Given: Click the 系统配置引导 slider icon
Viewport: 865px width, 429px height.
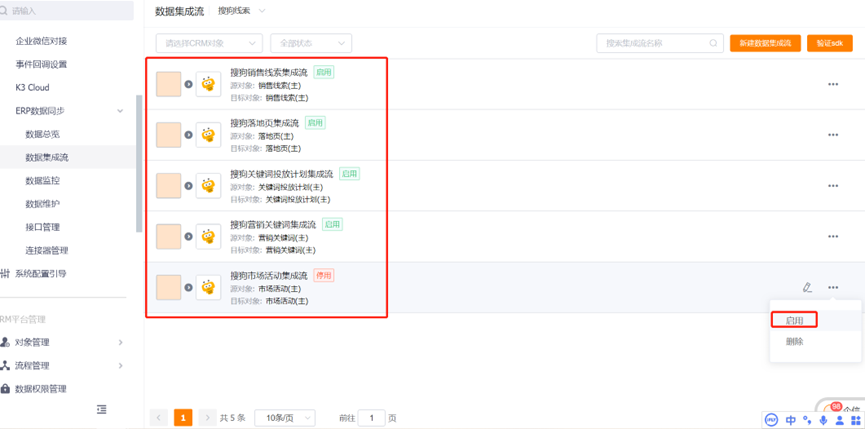Looking at the screenshot, I should 6,274.
